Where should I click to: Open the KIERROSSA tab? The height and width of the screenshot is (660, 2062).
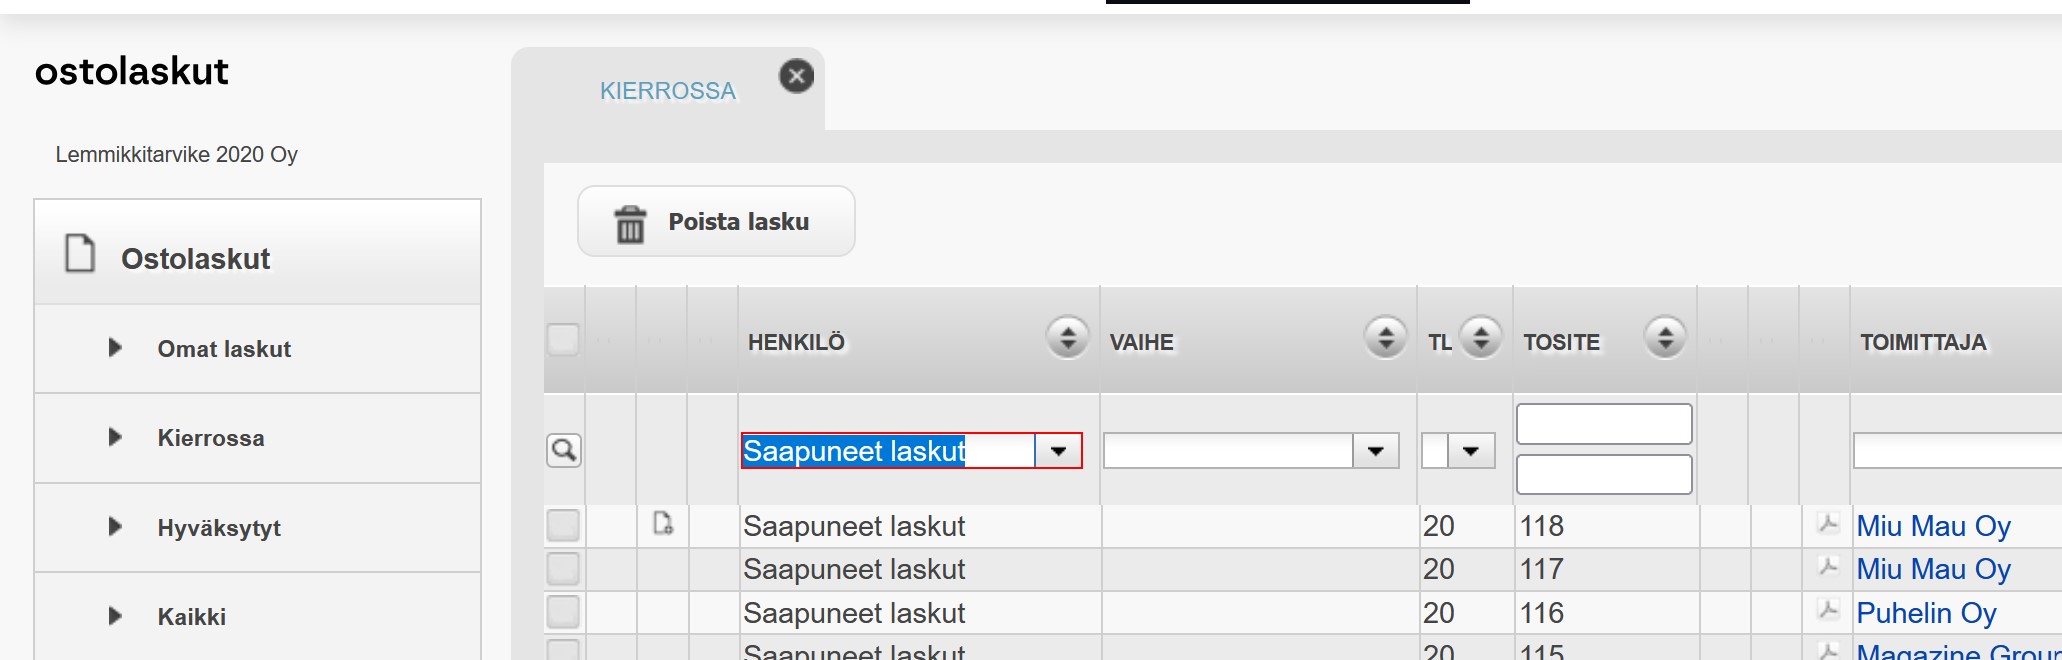[x=667, y=91]
